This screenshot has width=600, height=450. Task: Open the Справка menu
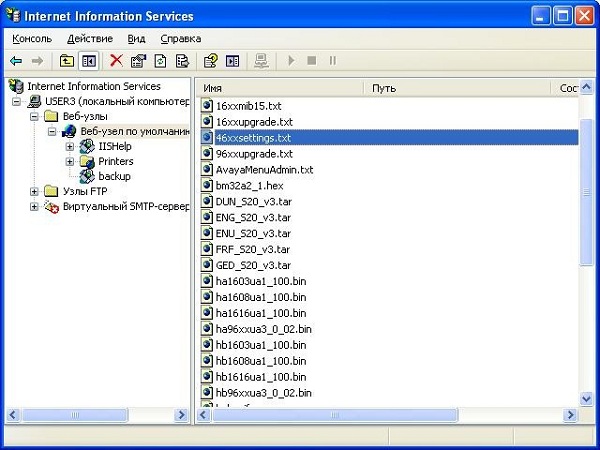[x=181, y=39]
